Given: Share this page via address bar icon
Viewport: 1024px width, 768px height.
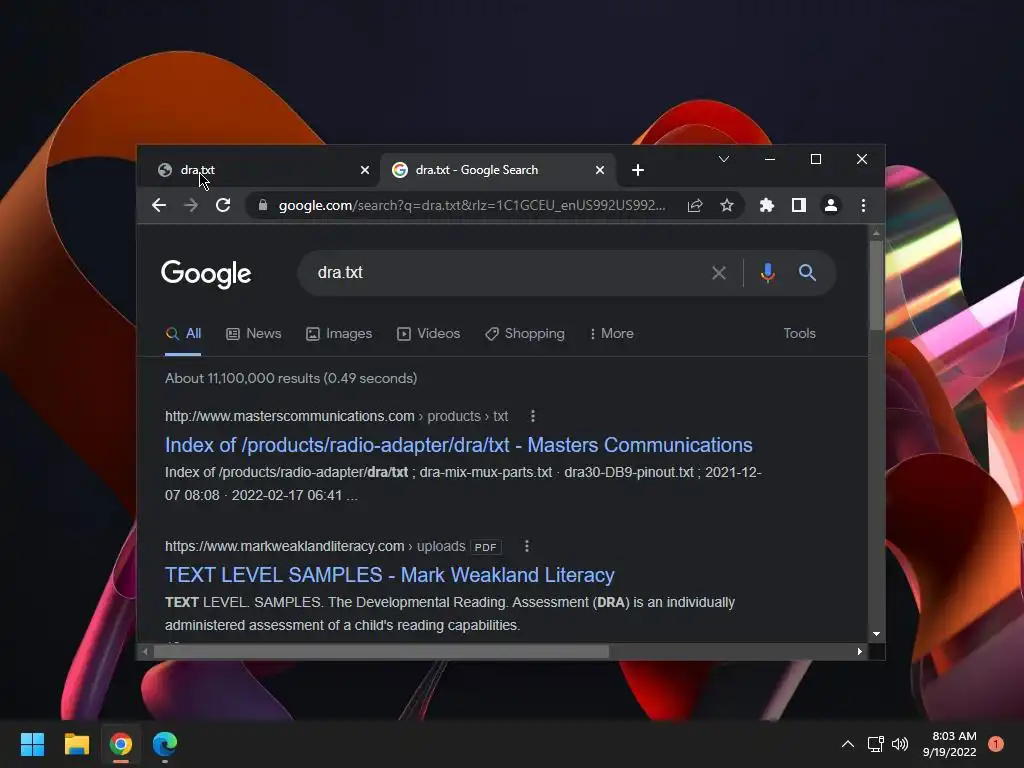Looking at the screenshot, I should (695, 205).
